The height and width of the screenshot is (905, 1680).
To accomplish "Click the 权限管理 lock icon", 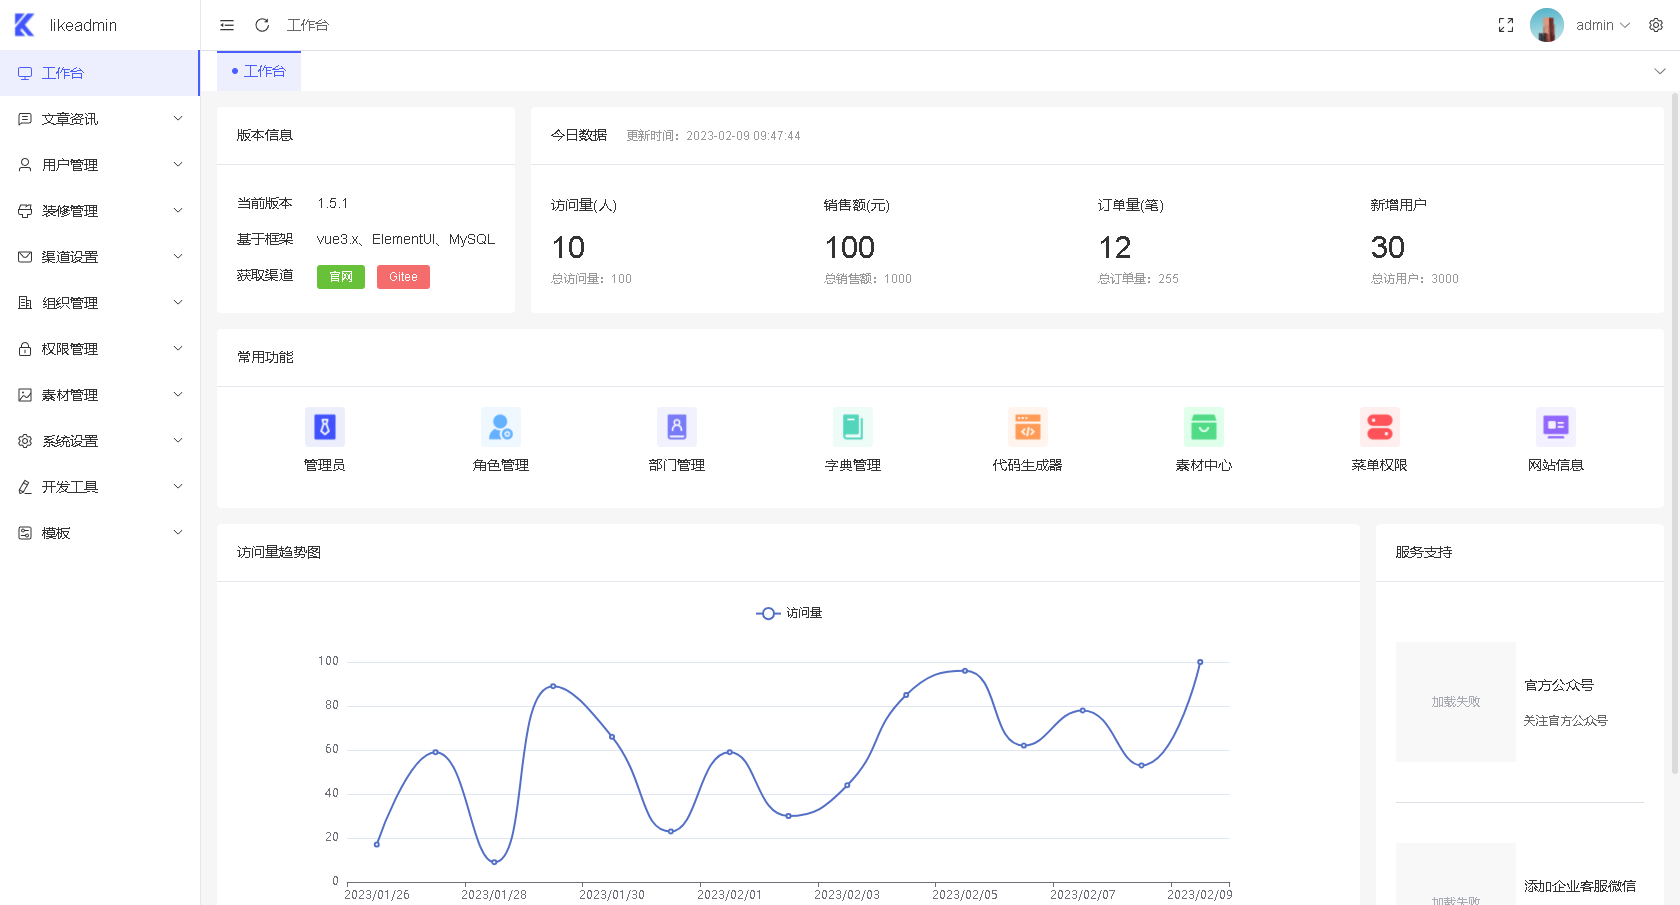I will tap(25, 349).
